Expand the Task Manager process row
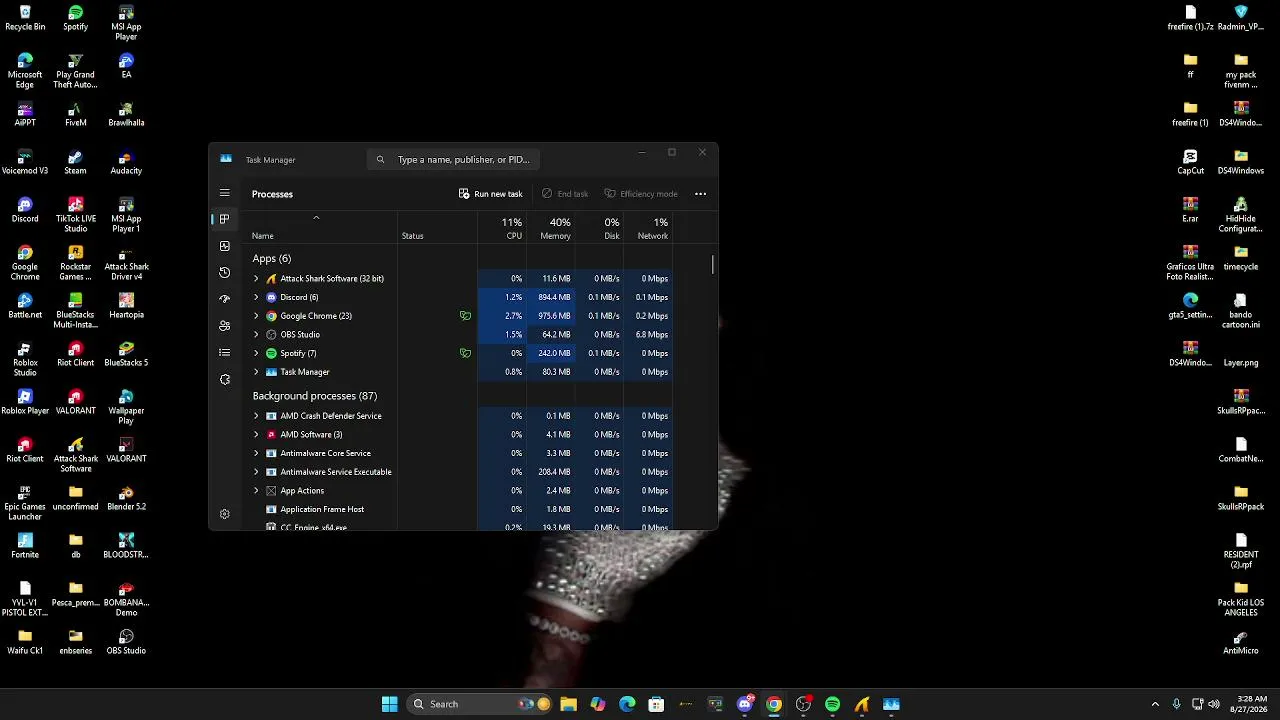Viewport: 1280px width, 720px height. coord(256,372)
